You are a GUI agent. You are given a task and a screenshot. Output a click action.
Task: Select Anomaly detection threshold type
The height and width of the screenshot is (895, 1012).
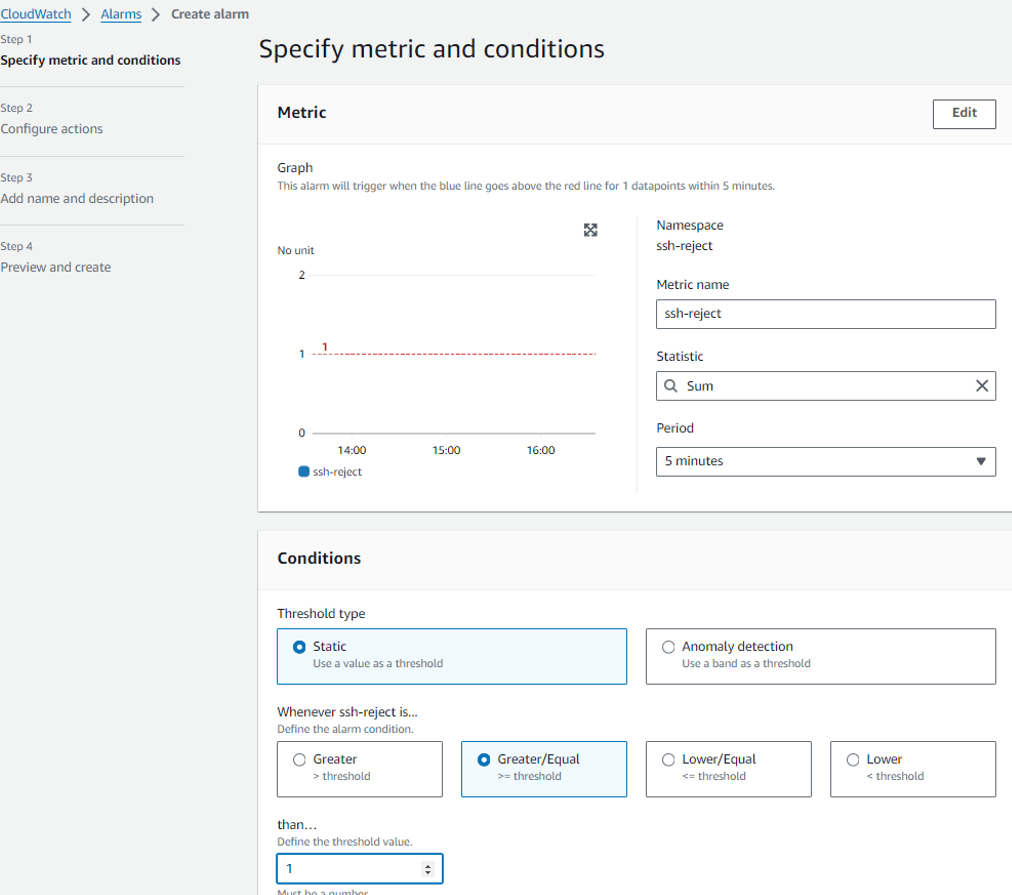pyautogui.click(x=668, y=647)
